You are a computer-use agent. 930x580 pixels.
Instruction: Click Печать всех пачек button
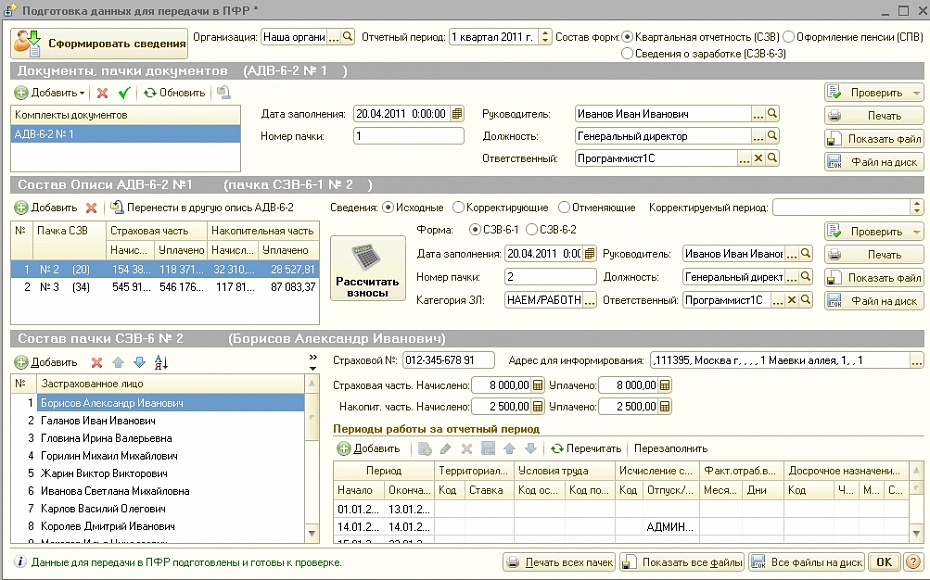coord(559,562)
